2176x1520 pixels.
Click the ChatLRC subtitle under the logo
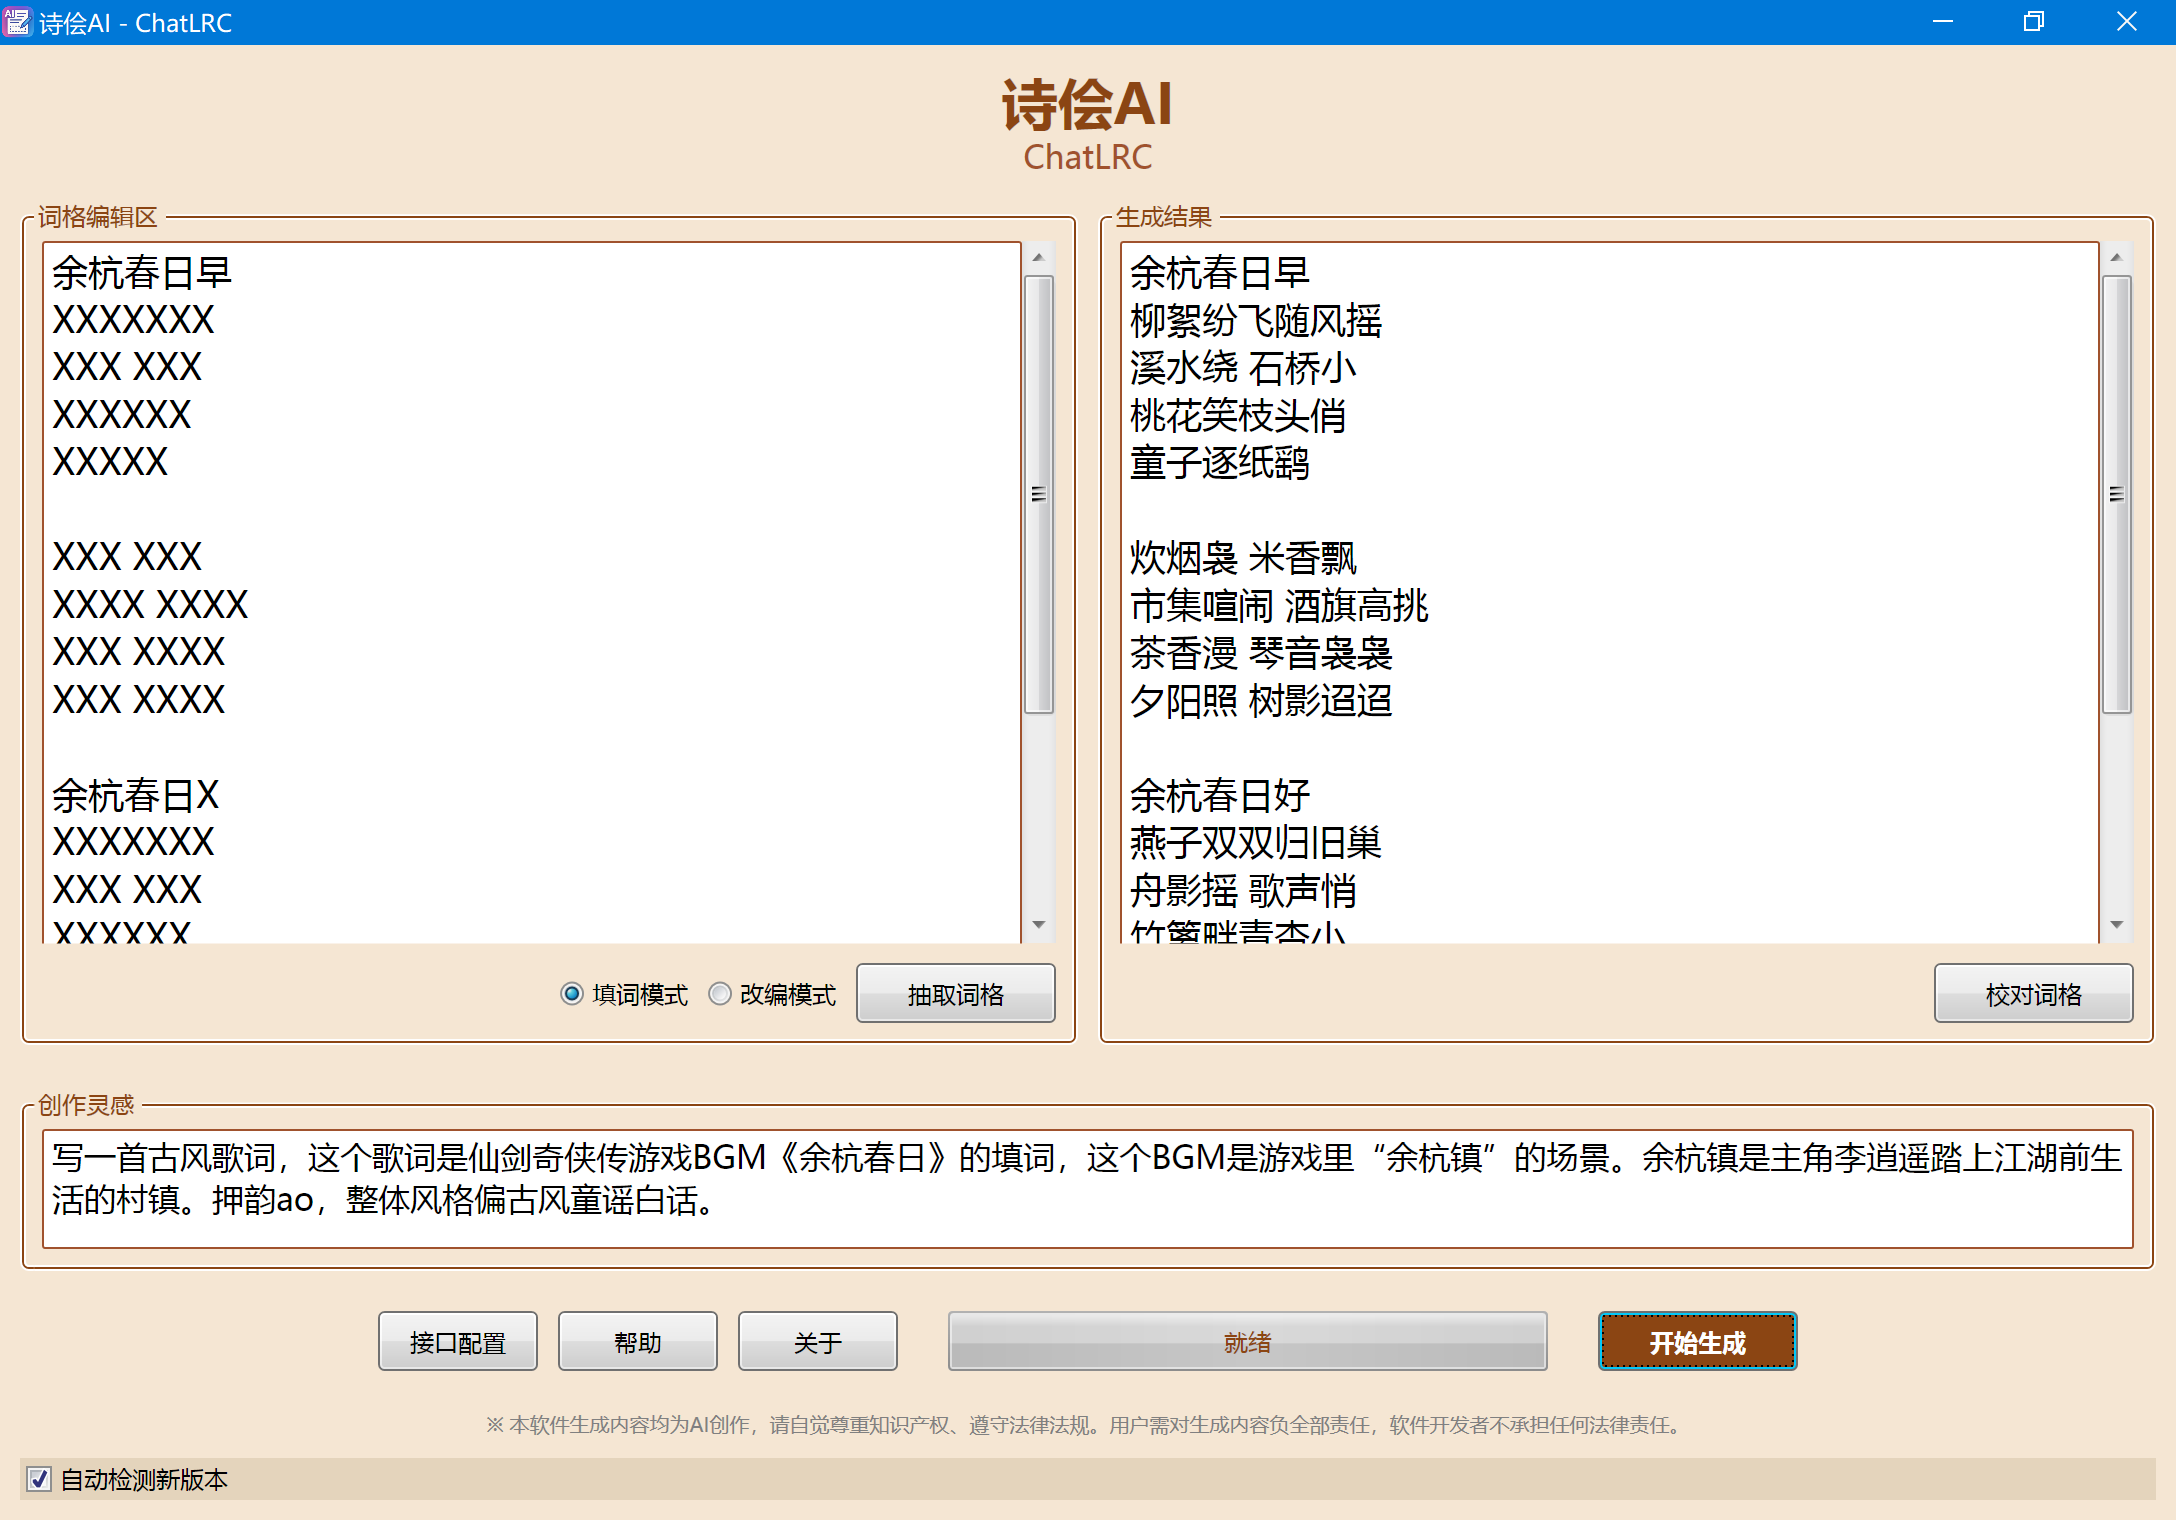1088,157
